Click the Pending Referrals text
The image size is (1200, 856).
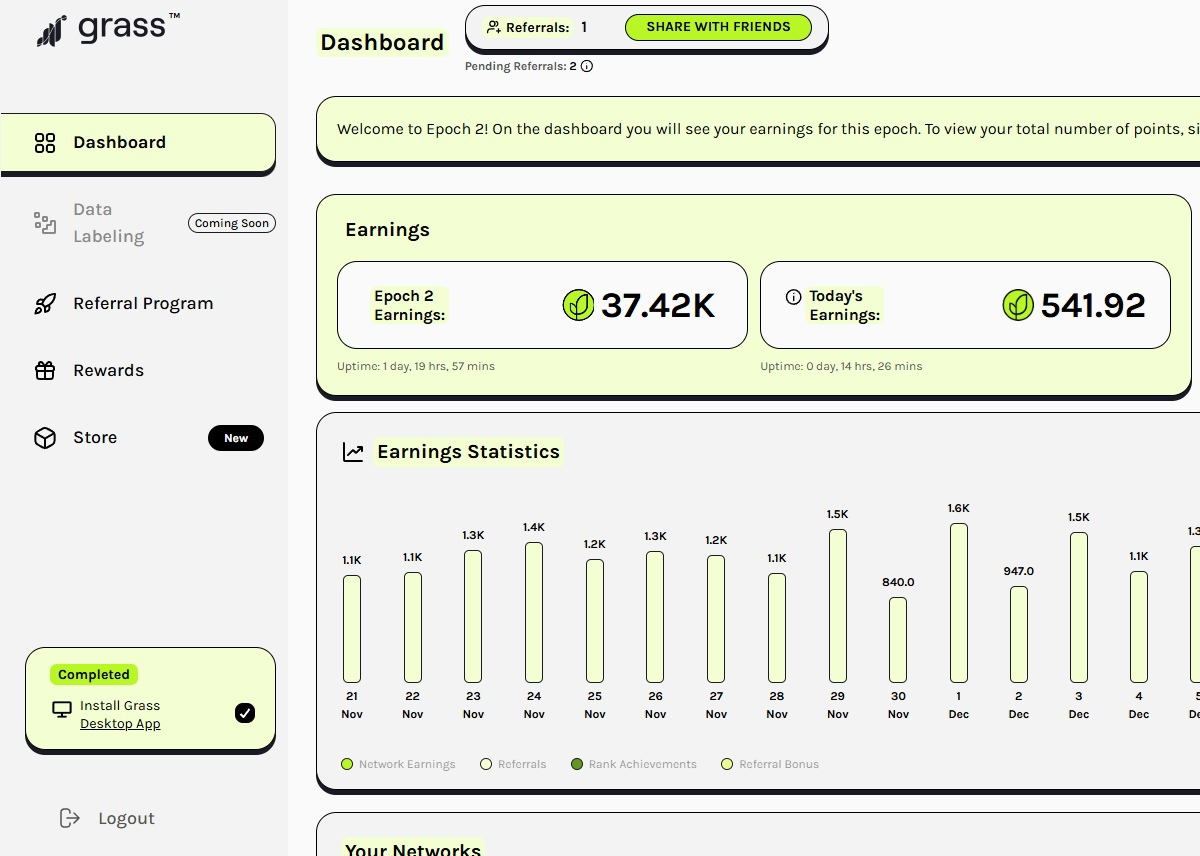[x=521, y=67]
